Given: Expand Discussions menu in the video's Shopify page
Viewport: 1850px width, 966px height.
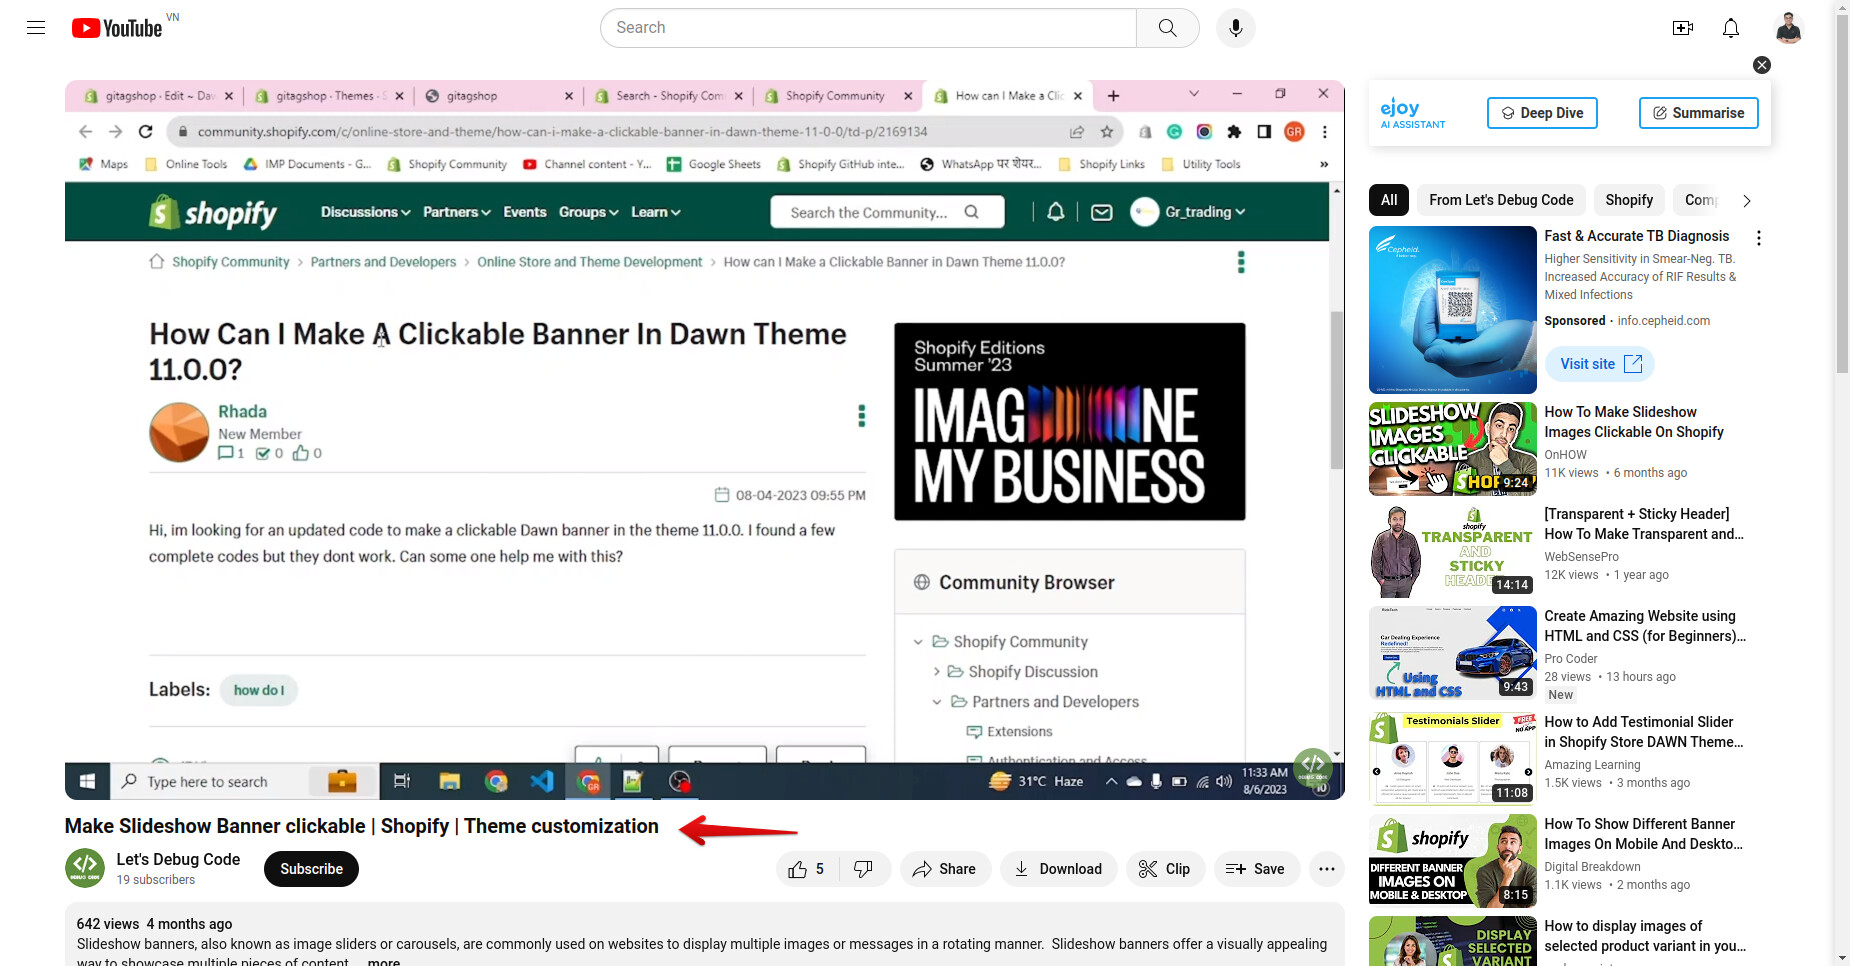Looking at the screenshot, I should [x=365, y=212].
